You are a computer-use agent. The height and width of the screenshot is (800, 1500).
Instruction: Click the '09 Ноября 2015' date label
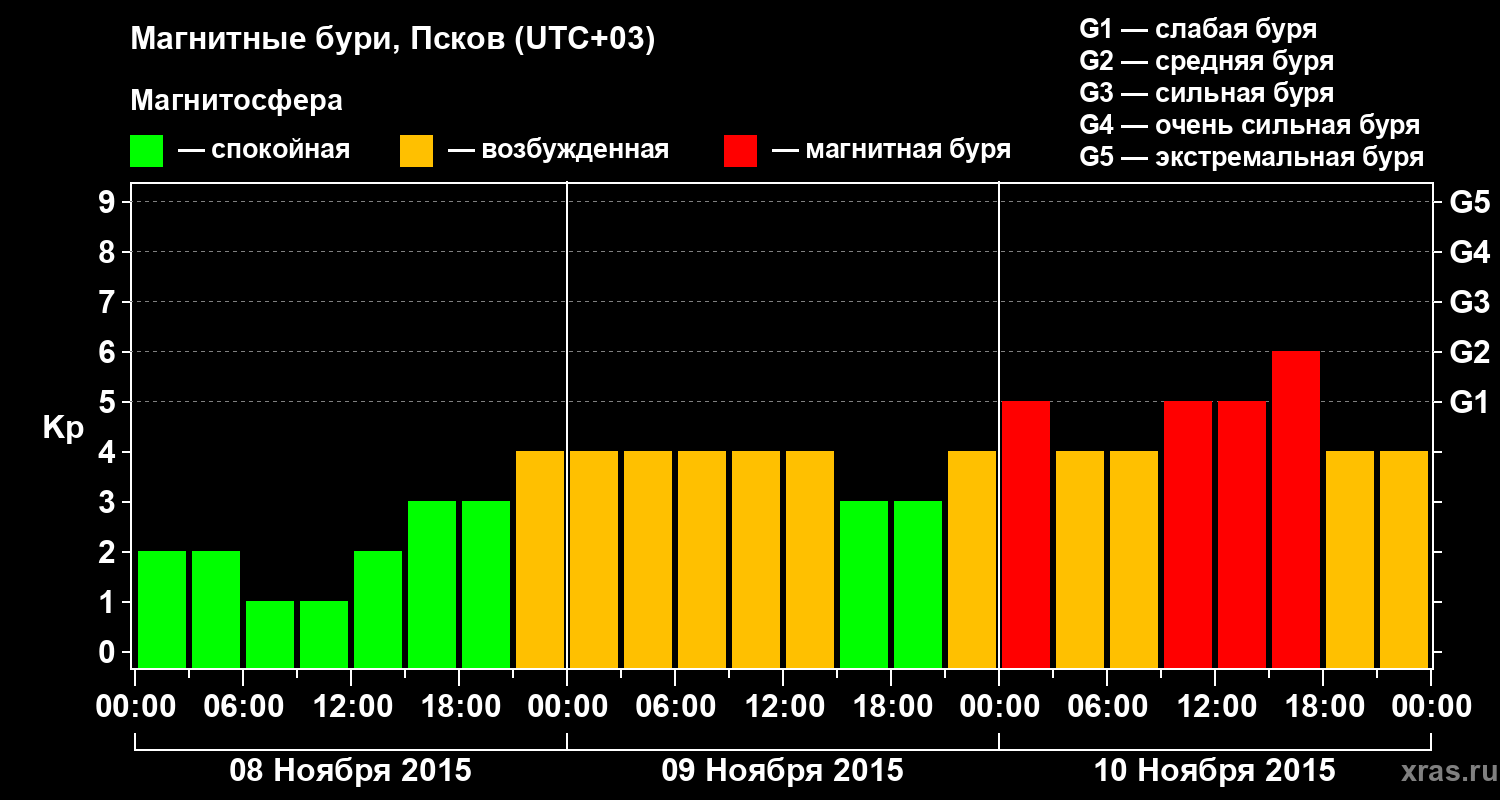[x=782, y=770]
